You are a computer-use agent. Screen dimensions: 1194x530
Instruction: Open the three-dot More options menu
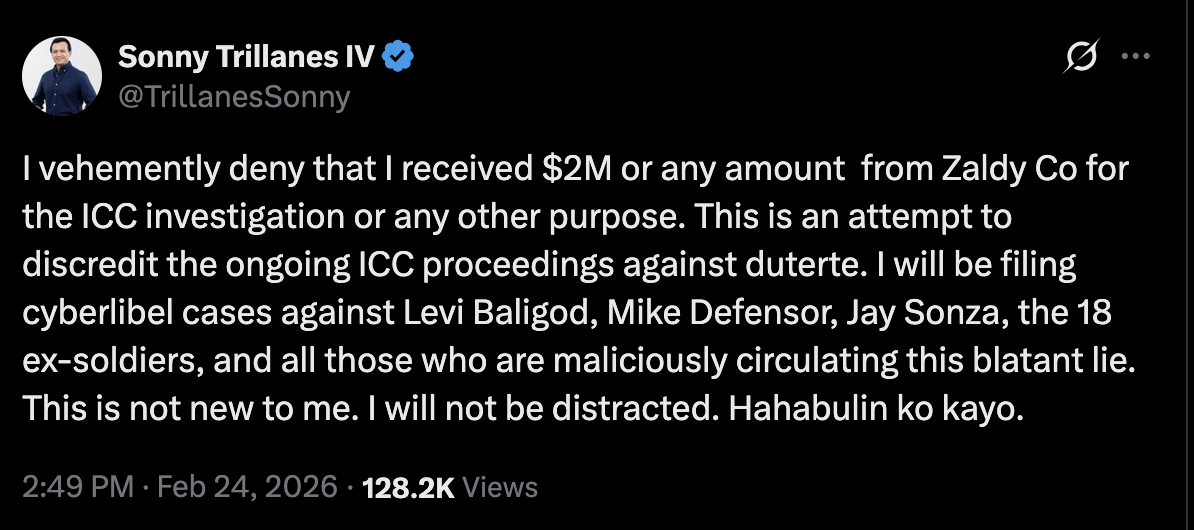(1136, 57)
